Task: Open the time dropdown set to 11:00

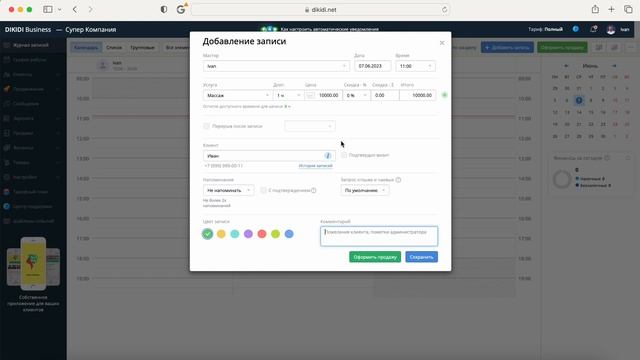Action: coord(415,66)
